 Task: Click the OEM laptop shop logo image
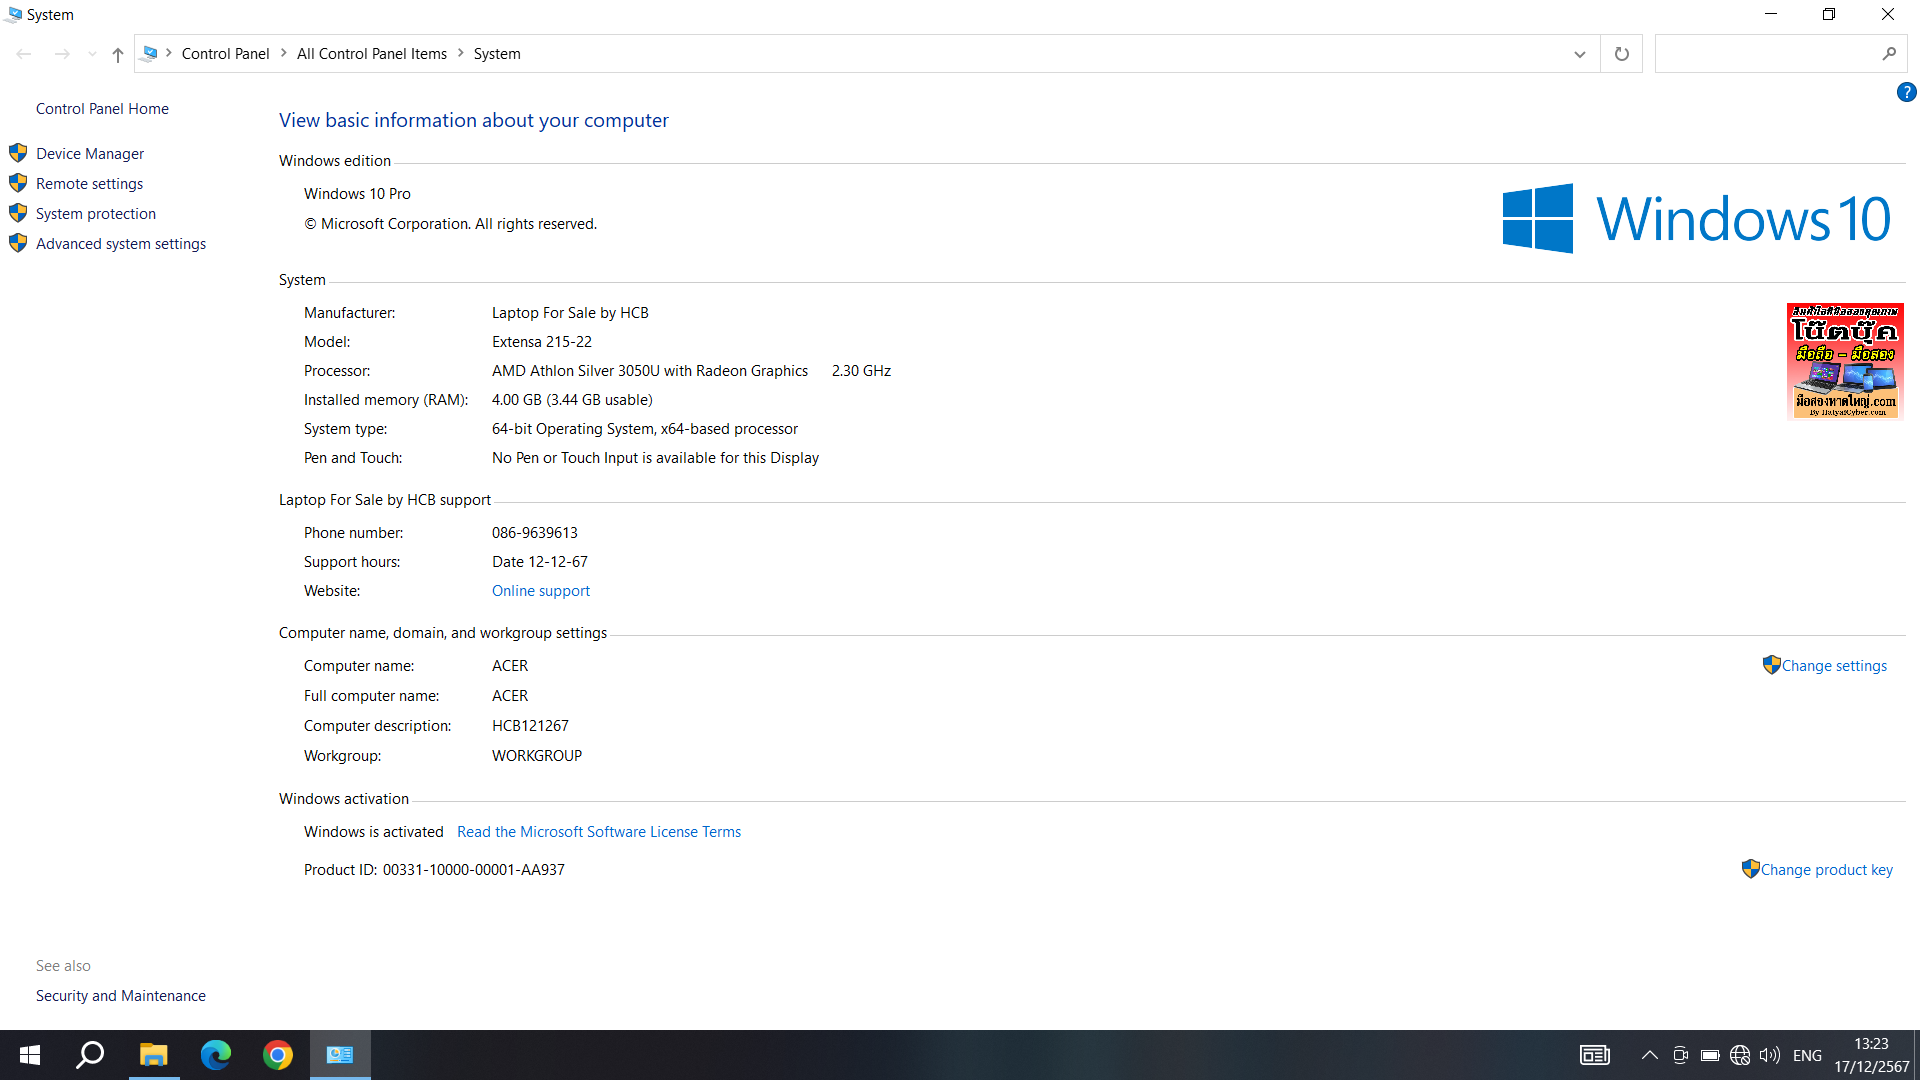[1845, 361]
